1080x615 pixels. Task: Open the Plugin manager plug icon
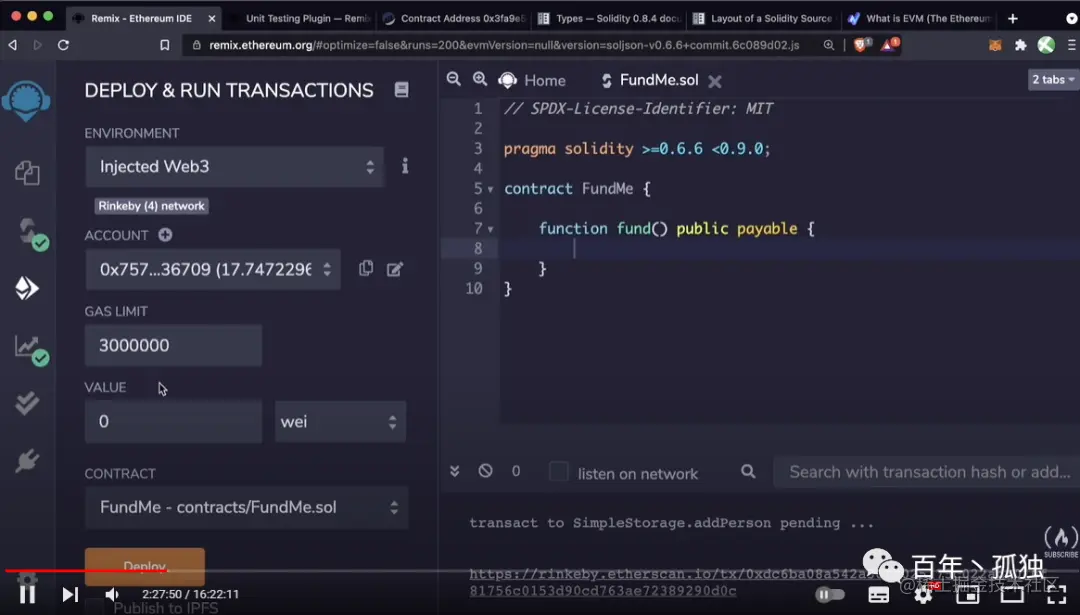coord(27,461)
